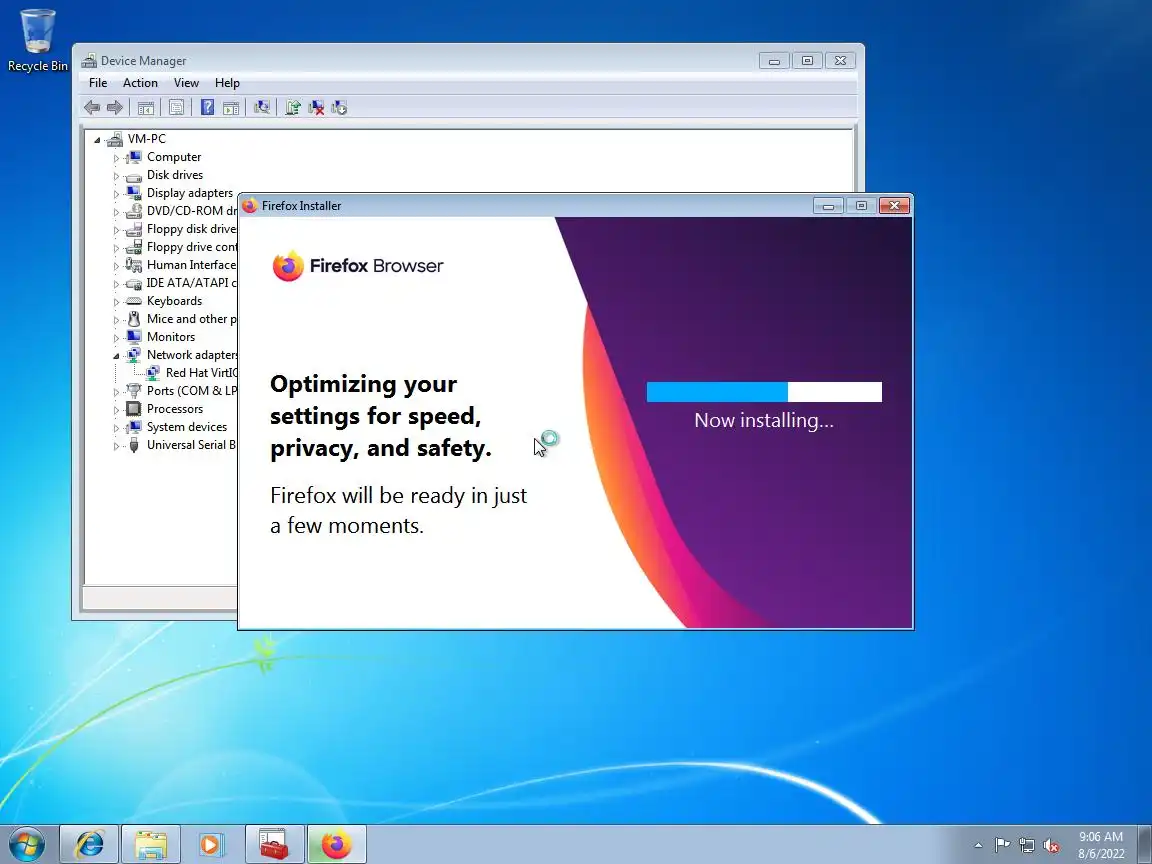1152x864 pixels.
Task: Click Show desktop strip at taskbar end
Action: 1145,844
